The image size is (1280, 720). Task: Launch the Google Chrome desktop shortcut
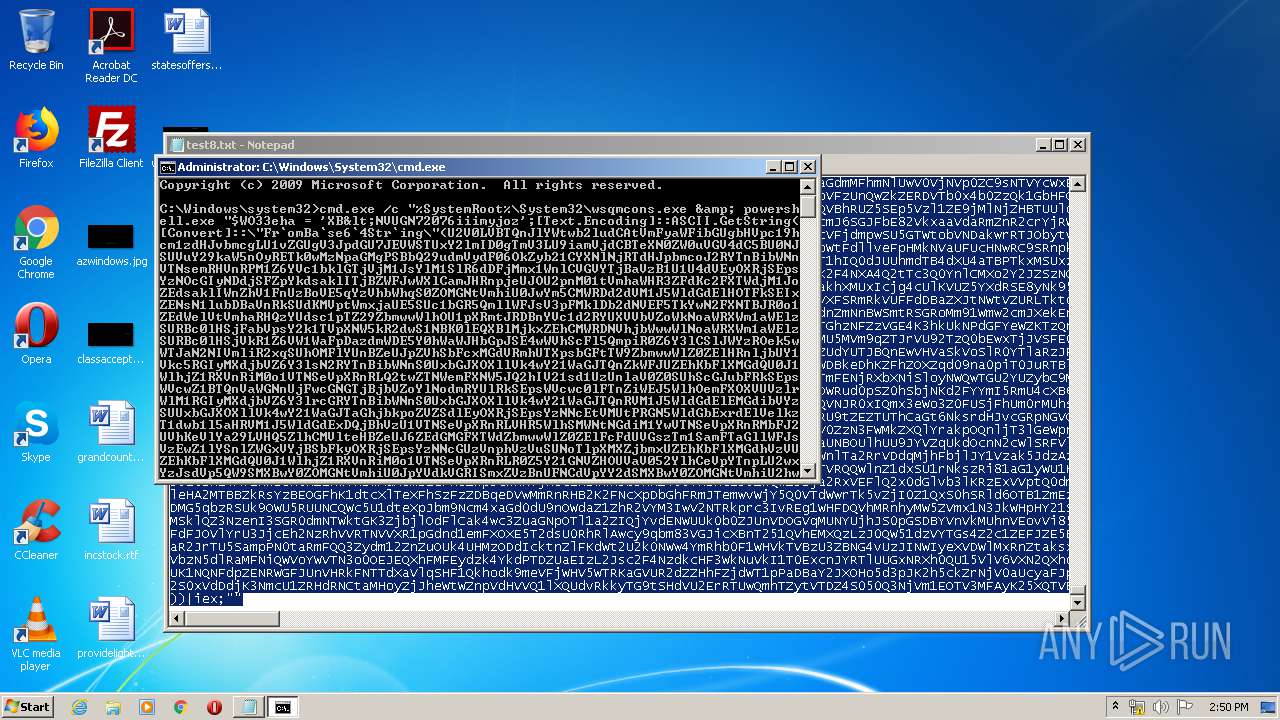[36, 243]
